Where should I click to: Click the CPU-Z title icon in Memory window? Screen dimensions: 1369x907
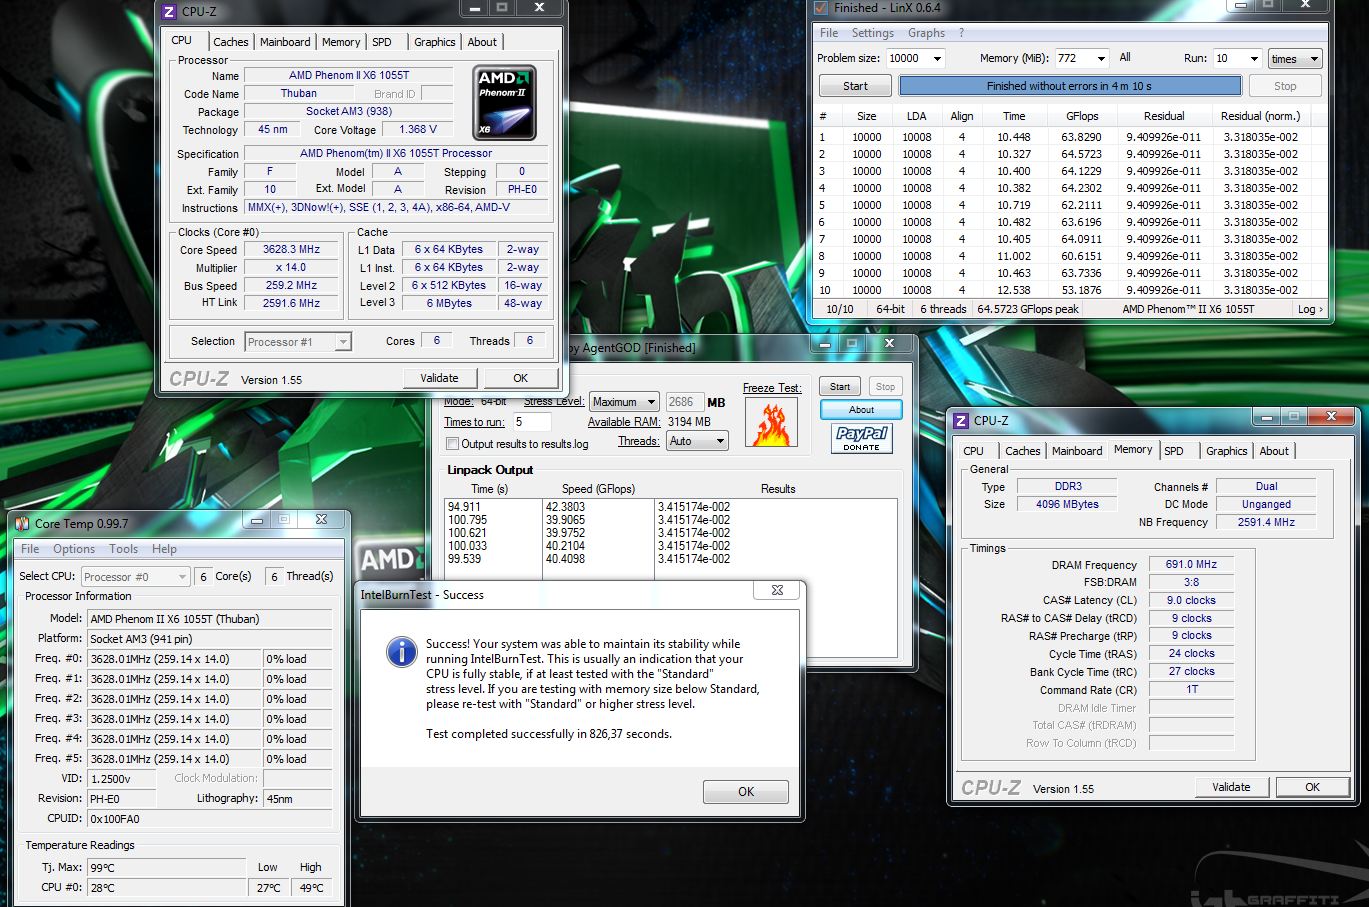[x=961, y=421]
